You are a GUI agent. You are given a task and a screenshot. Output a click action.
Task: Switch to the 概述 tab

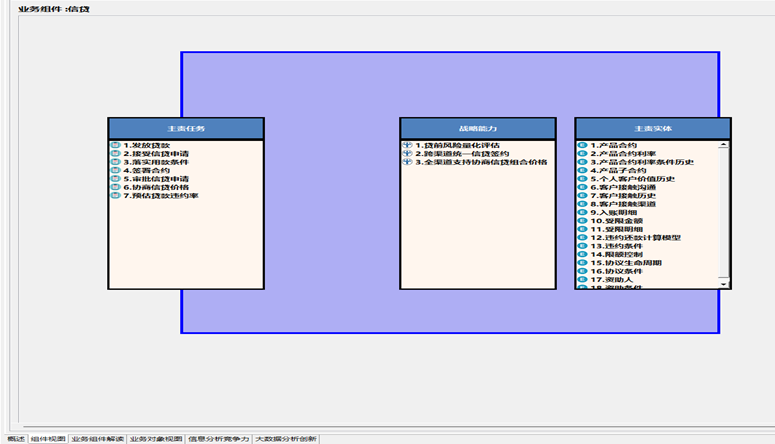click(x=15, y=438)
